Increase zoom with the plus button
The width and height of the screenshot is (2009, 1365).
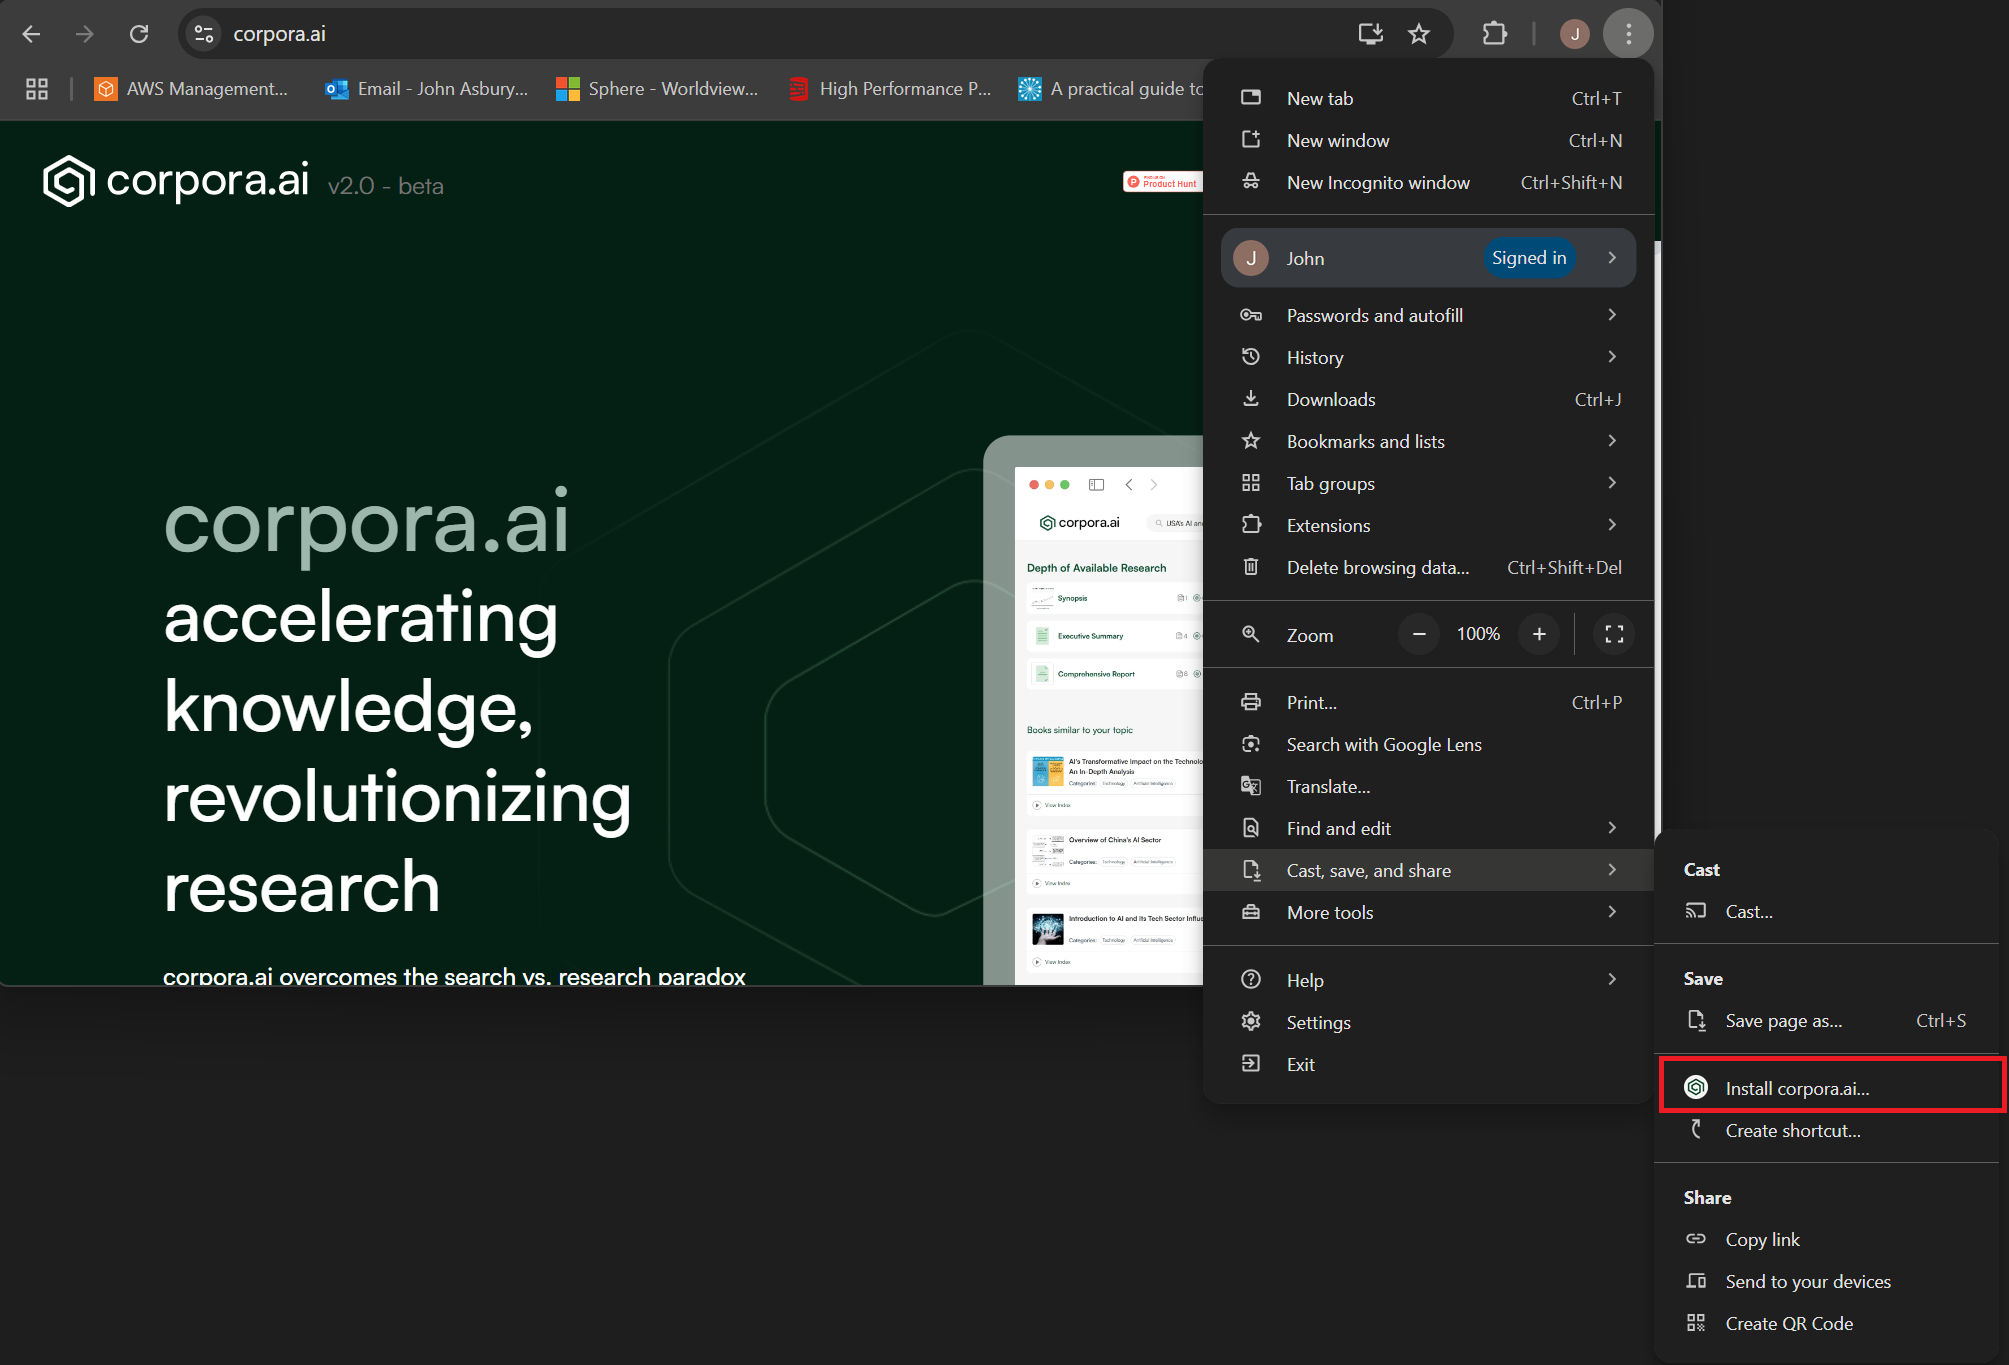pyautogui.click(x=1539, y=634)
